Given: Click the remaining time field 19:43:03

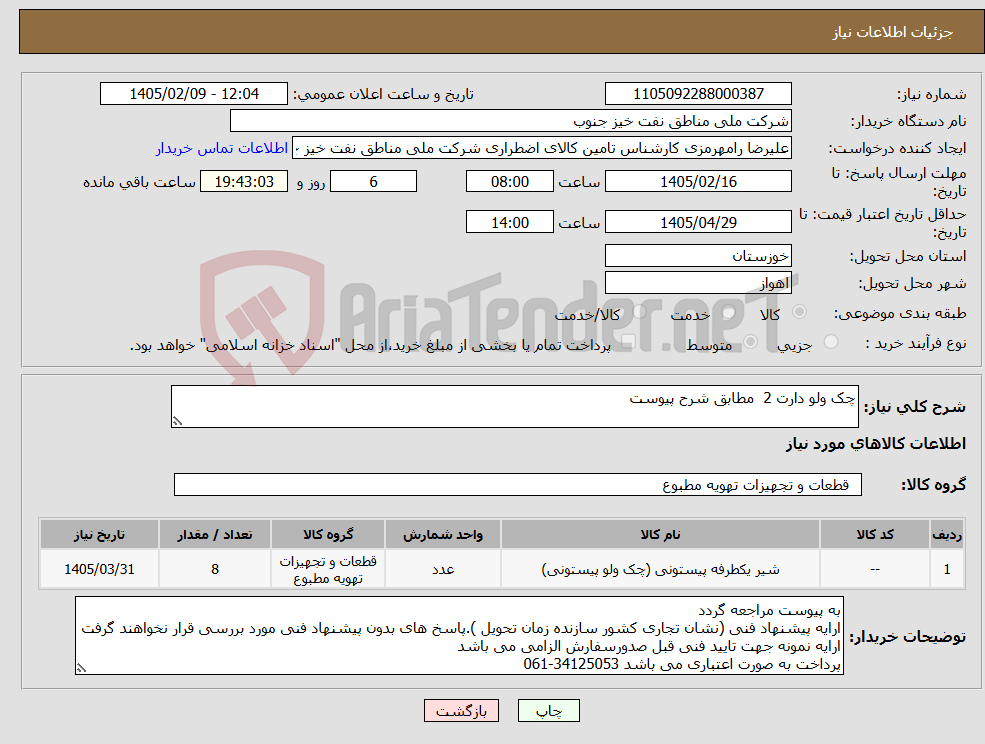Looking at the screenshot, I should [x=244, y=182].
